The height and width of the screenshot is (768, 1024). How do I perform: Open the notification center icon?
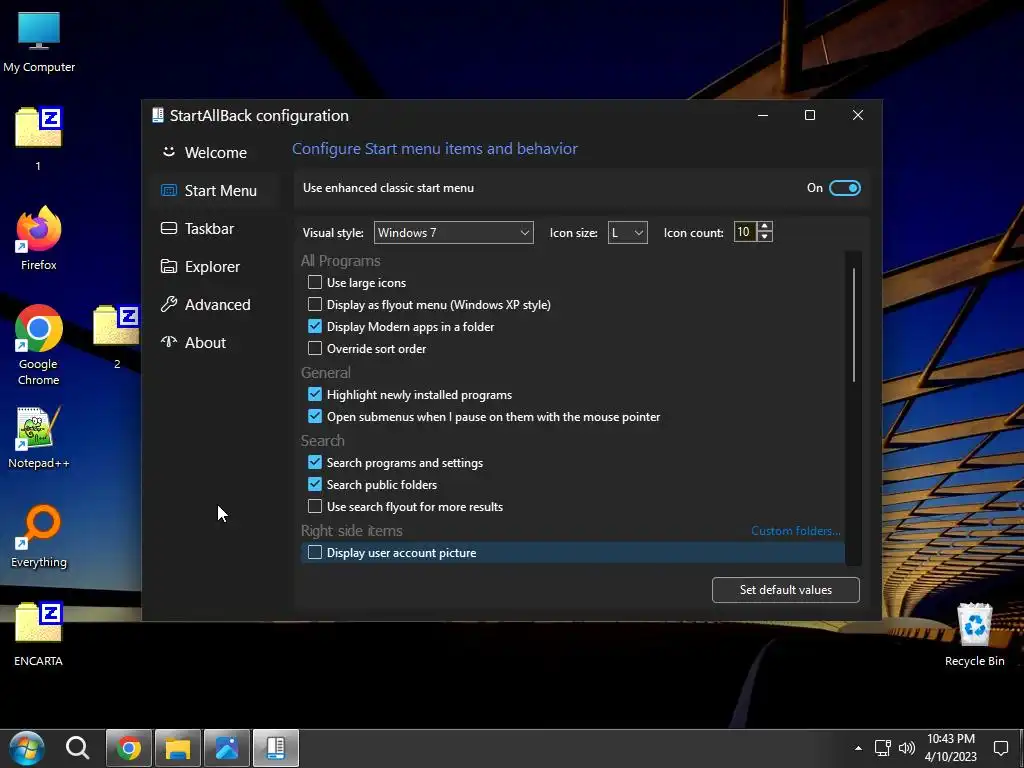(1000, 748)
